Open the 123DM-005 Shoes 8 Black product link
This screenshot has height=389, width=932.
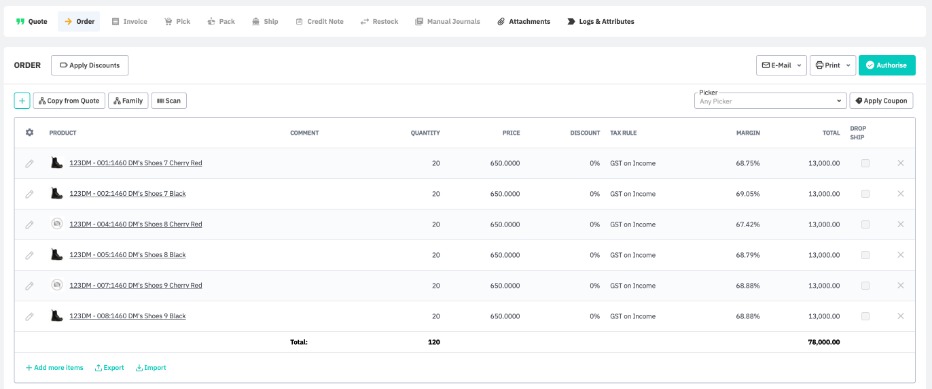point(128,255)
